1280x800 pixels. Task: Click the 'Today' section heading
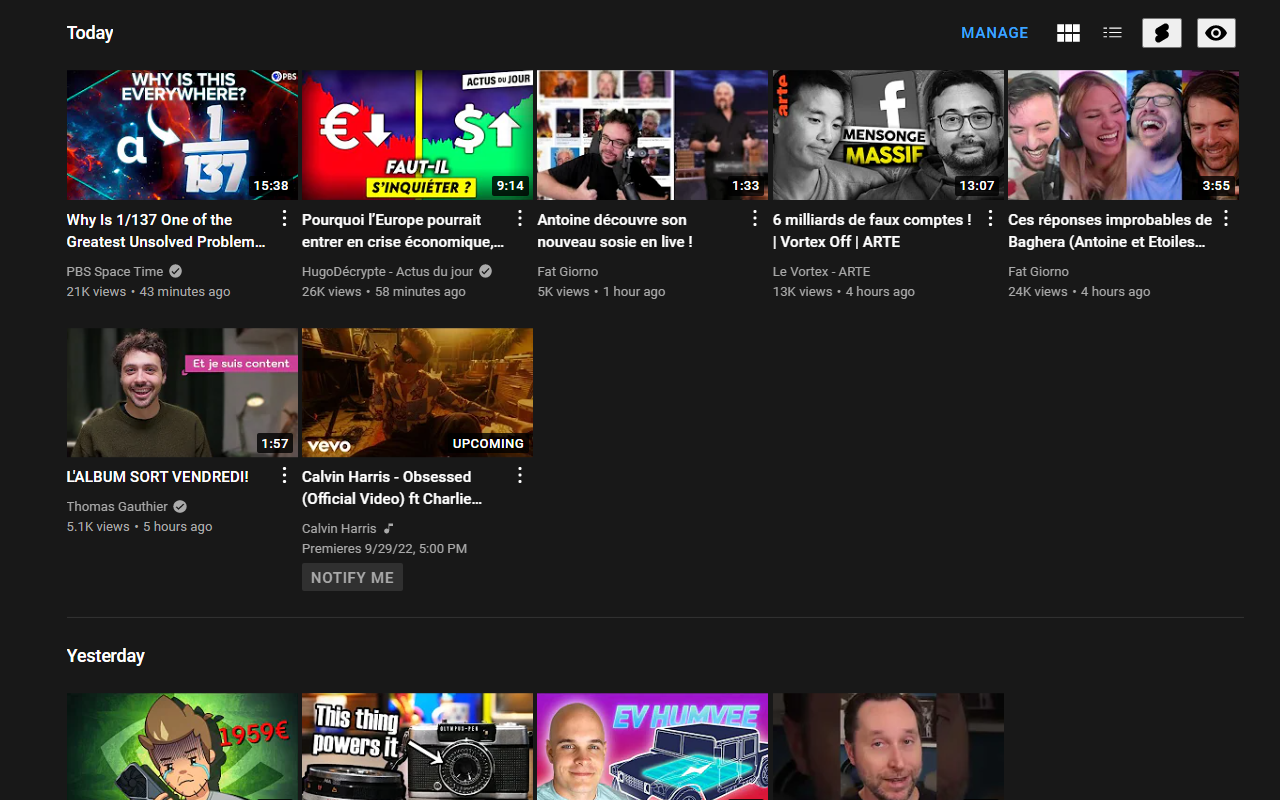click(90, 33)
